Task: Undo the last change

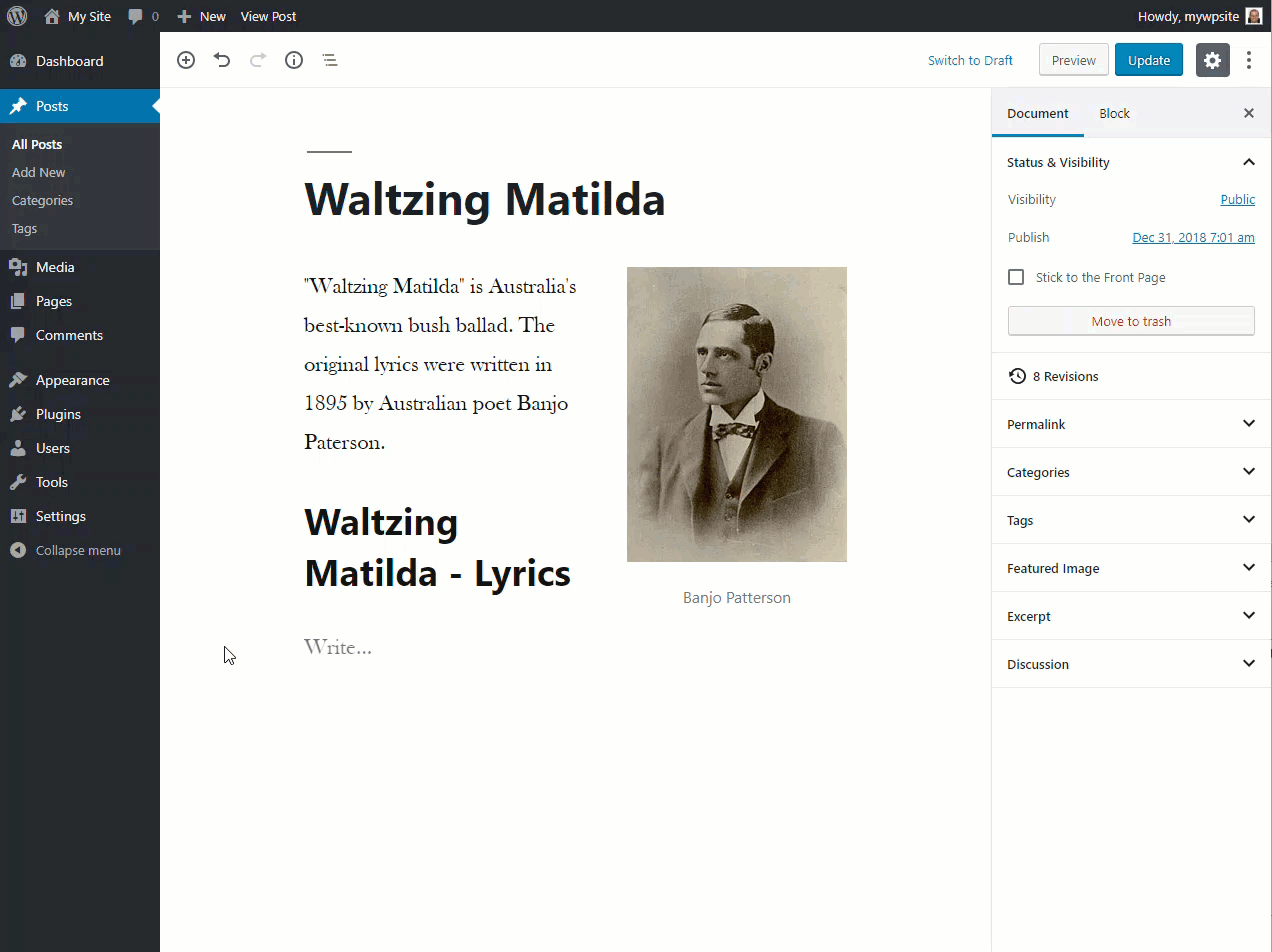Action: pos(222,60)
